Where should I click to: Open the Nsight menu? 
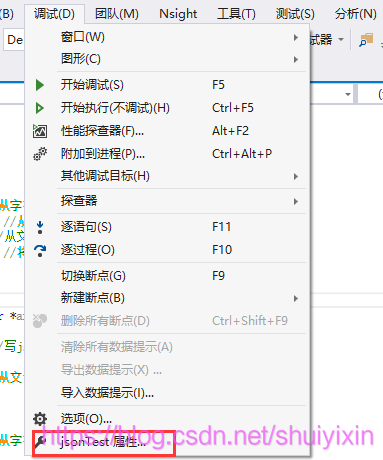point(178,14)
